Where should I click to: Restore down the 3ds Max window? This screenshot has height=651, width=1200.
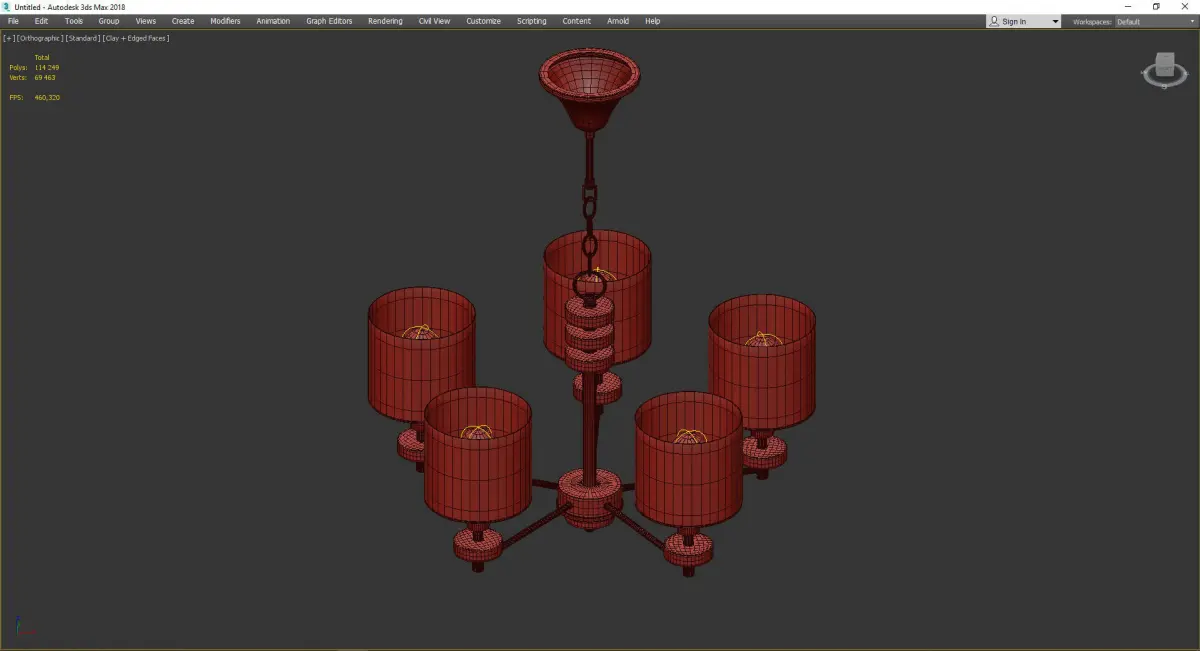1156,7
